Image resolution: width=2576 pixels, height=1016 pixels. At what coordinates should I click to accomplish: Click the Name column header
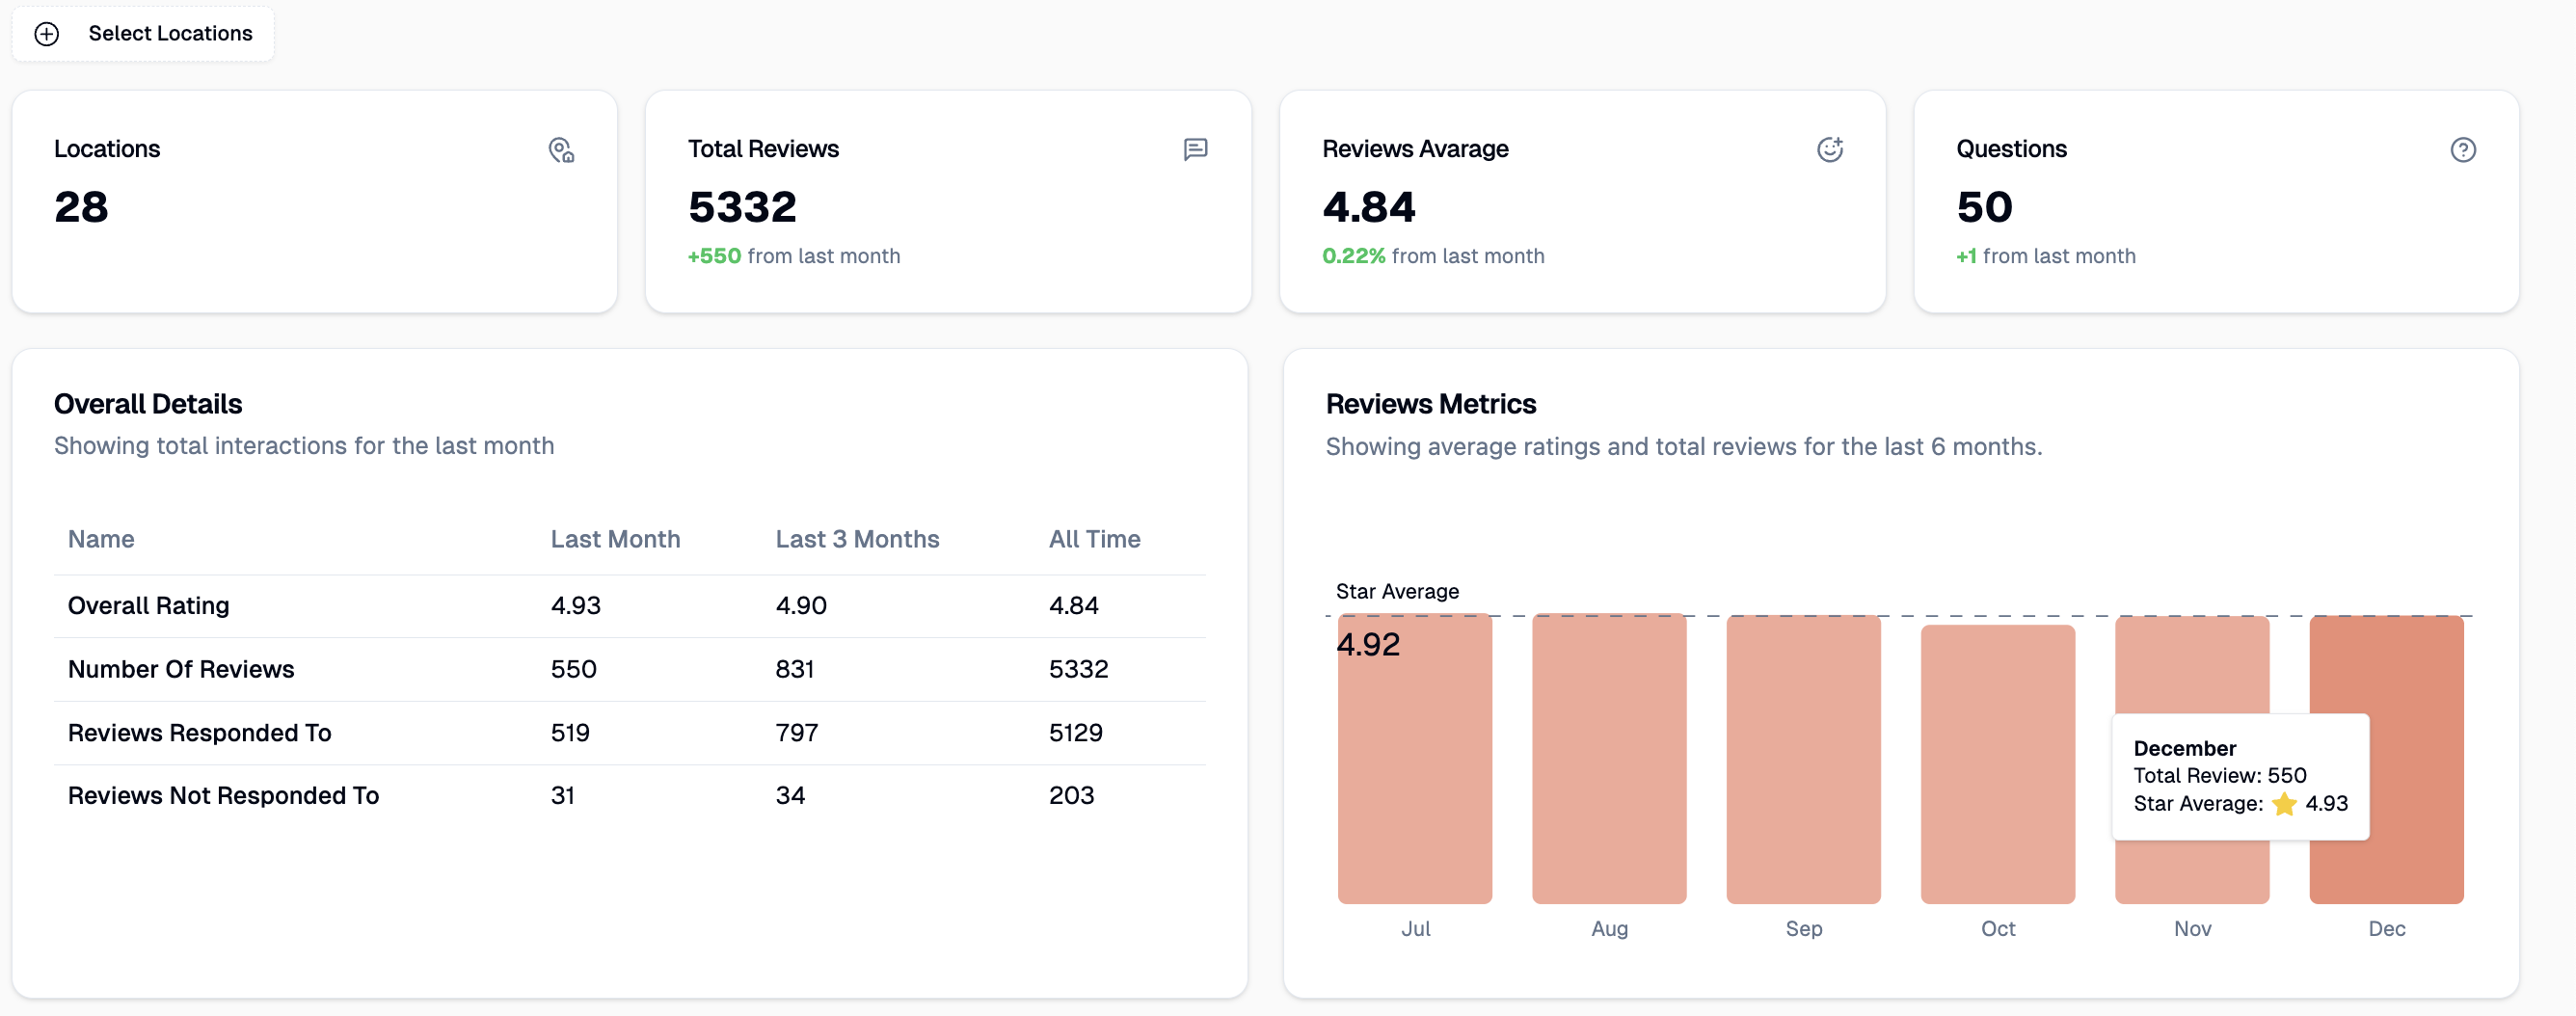coord(101,539)
